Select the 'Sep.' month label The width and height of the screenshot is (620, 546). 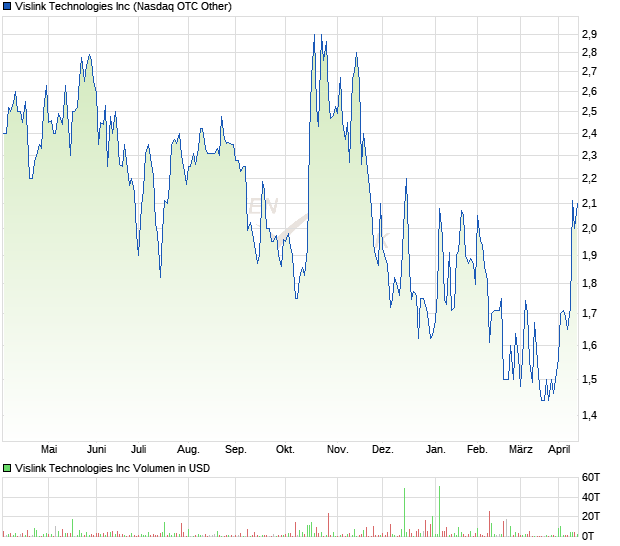coord(236,450)
